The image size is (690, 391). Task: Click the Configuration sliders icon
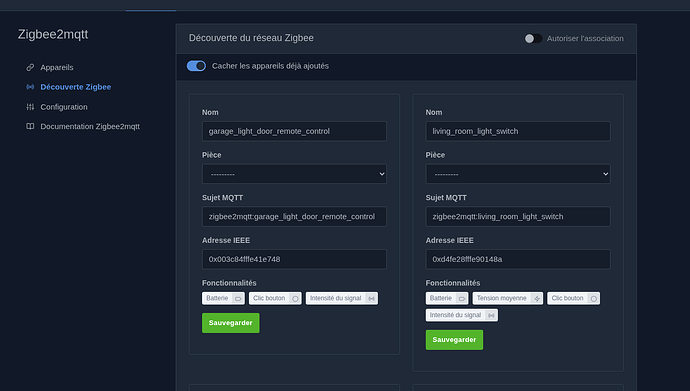point(30,107)
